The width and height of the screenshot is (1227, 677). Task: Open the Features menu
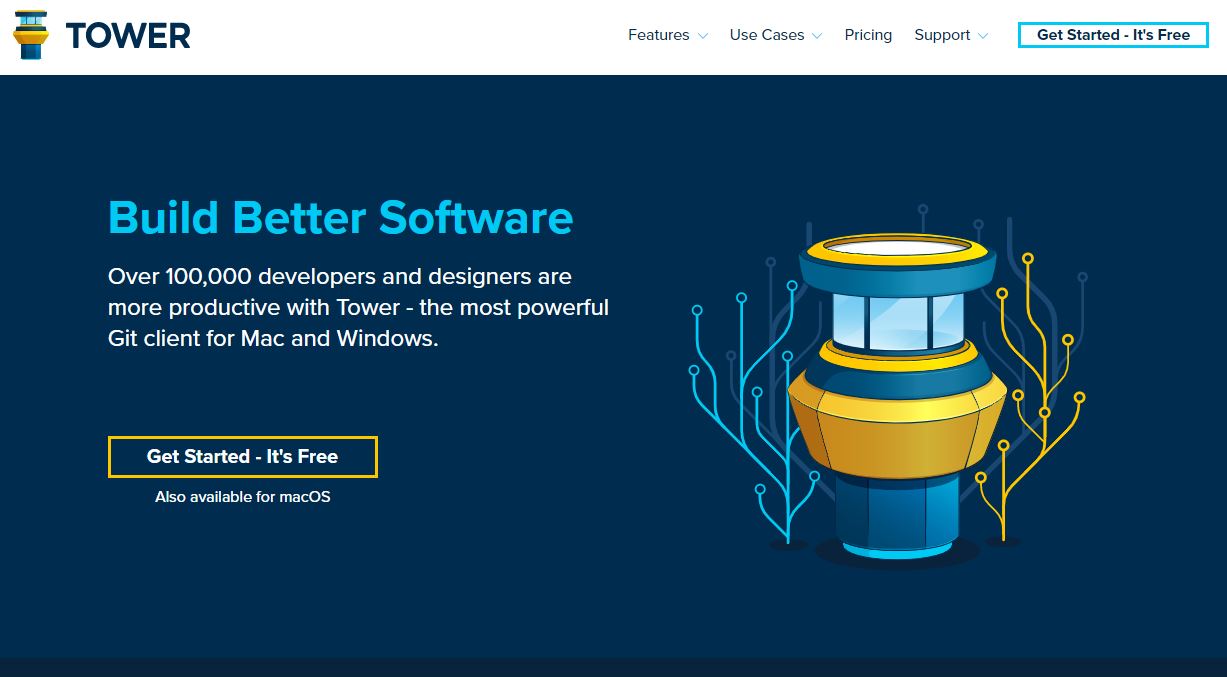point(658,35)
